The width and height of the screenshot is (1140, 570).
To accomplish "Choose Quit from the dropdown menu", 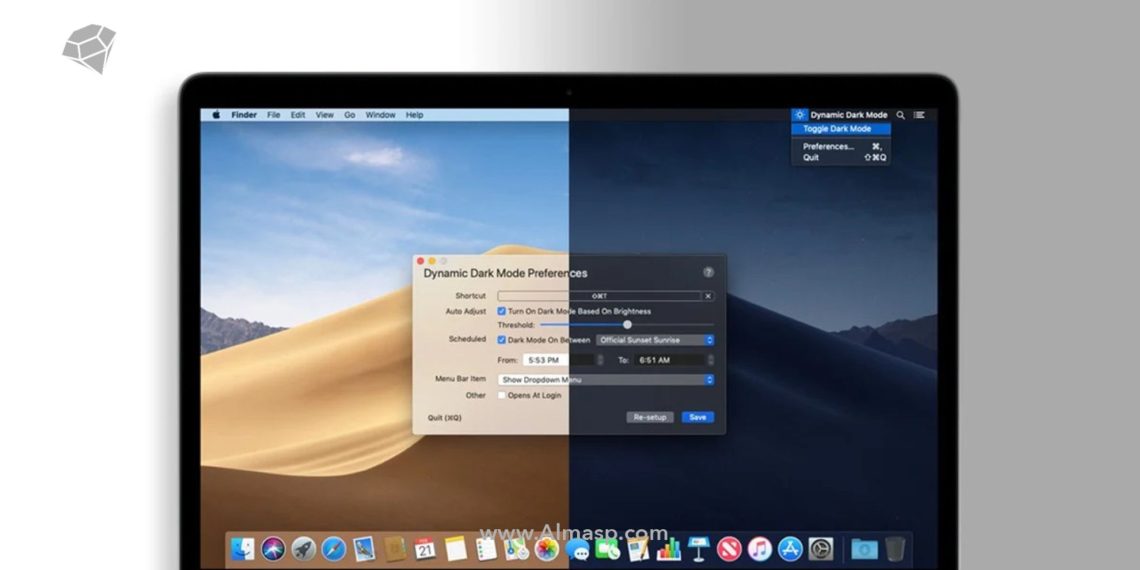I will 840,157.
